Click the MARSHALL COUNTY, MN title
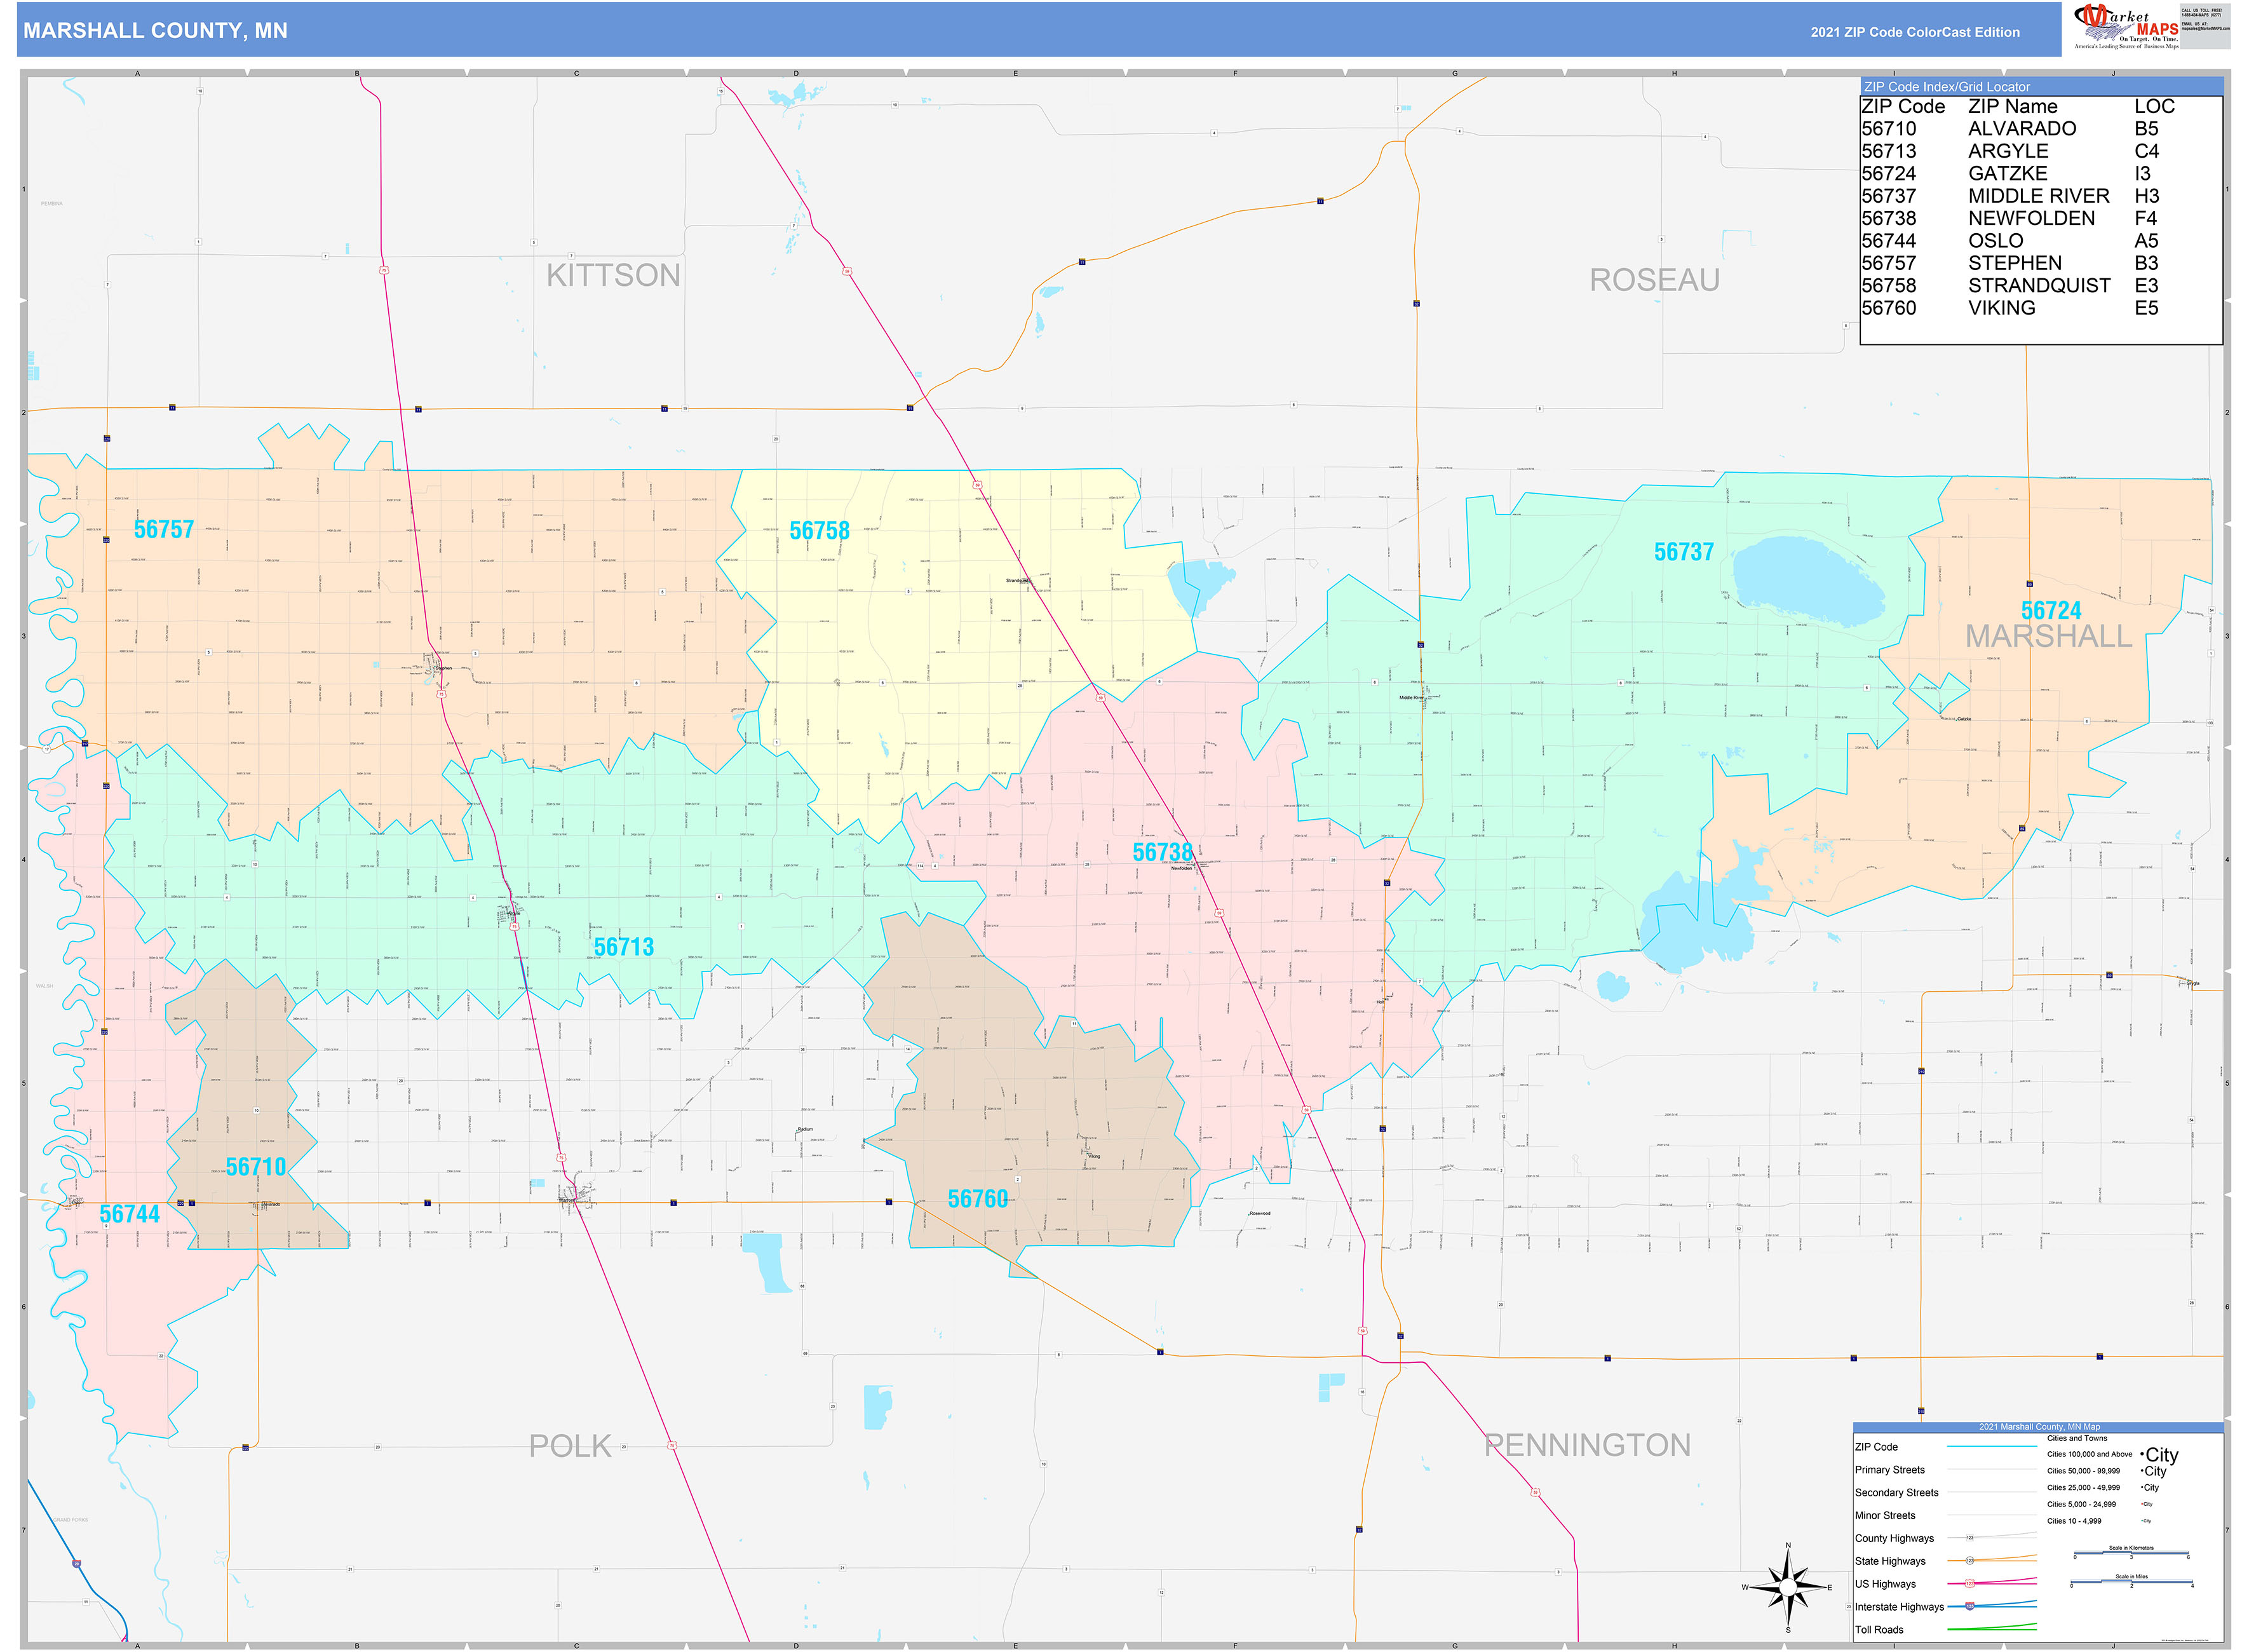The width and height of the screenshot is (2242, 1652). click(155, 31)
